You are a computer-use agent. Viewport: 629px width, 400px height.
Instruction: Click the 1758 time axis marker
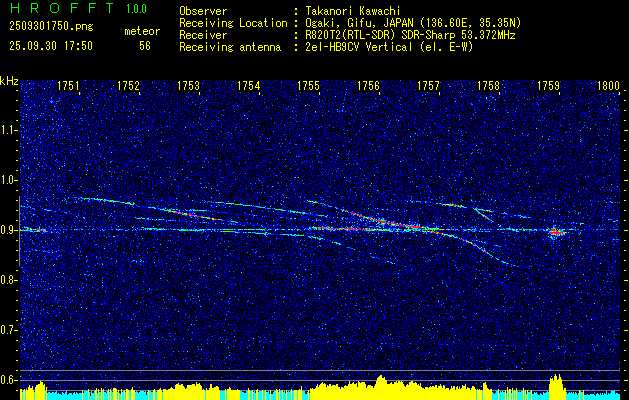tap(489, 86)
